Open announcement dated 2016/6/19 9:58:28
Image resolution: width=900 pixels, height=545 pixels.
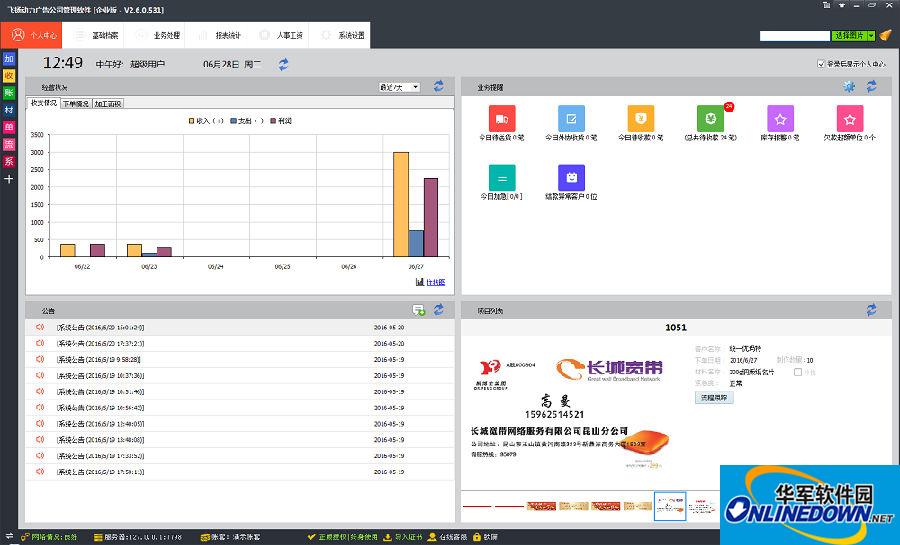click(240, 359)
